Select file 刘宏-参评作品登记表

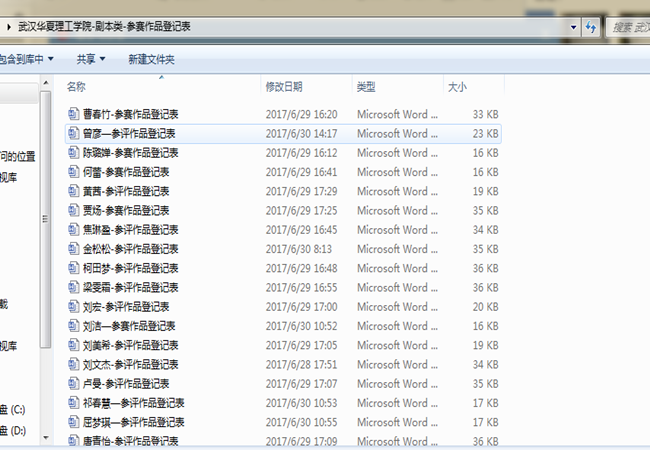coord(126,307)
